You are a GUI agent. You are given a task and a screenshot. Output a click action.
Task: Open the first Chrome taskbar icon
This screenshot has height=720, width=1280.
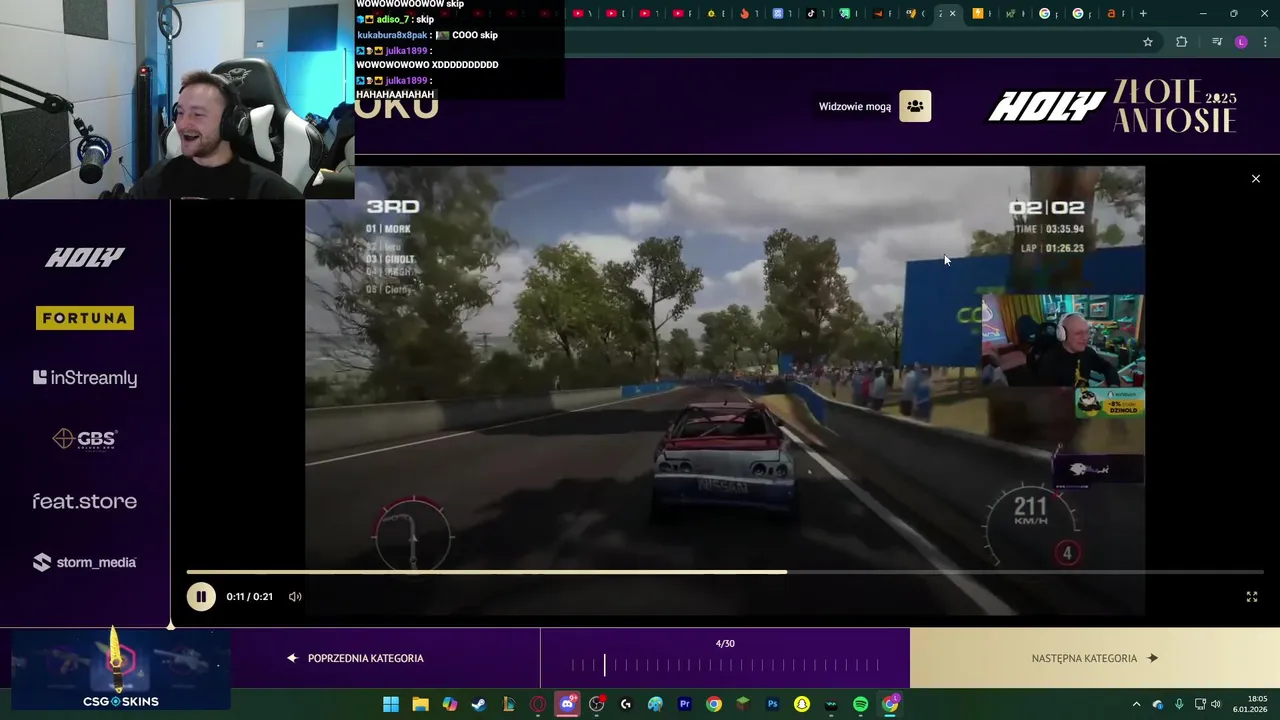(714, 704)
